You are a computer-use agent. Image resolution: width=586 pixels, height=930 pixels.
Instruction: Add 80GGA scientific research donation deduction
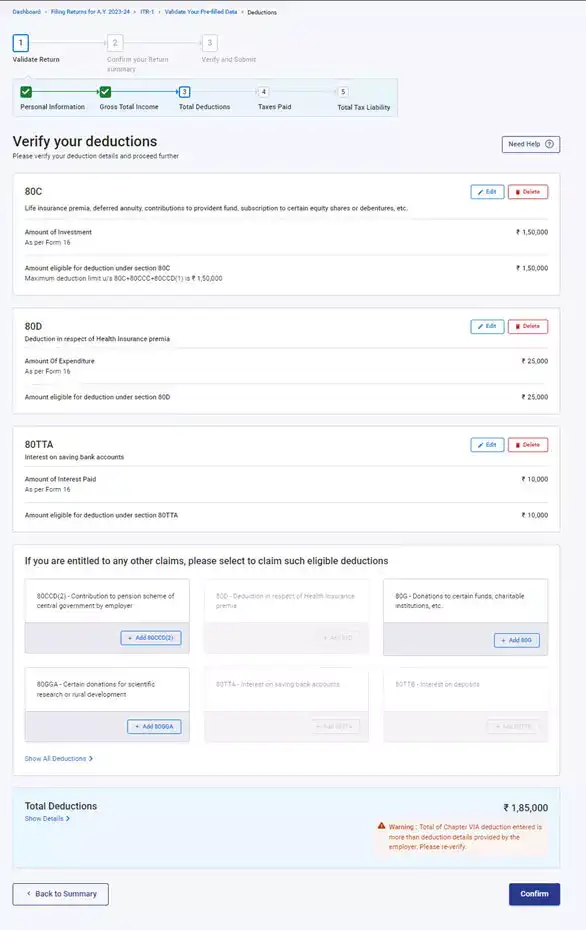point(154,727)
